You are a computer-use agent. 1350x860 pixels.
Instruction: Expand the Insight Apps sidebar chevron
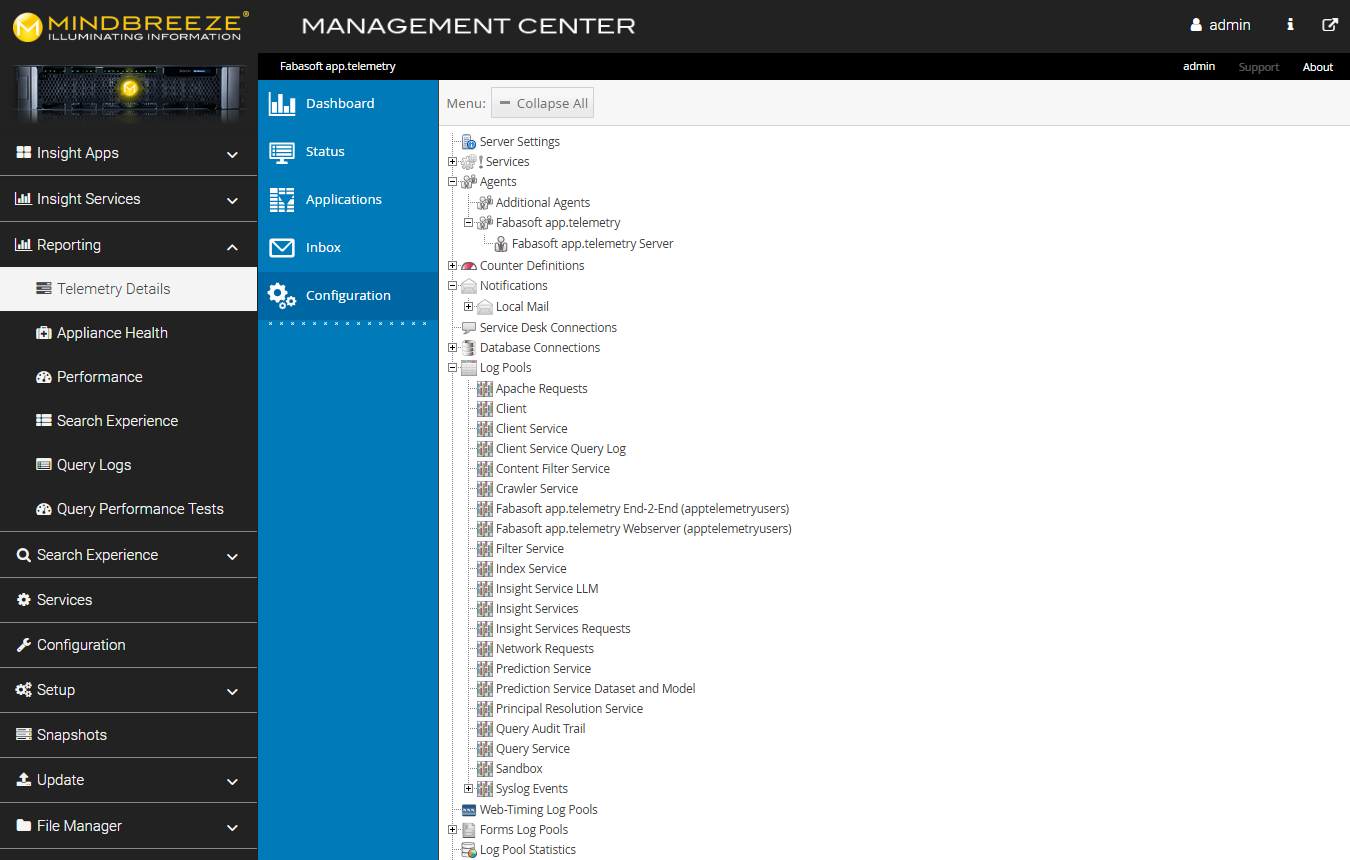click(x=232, y=154)
